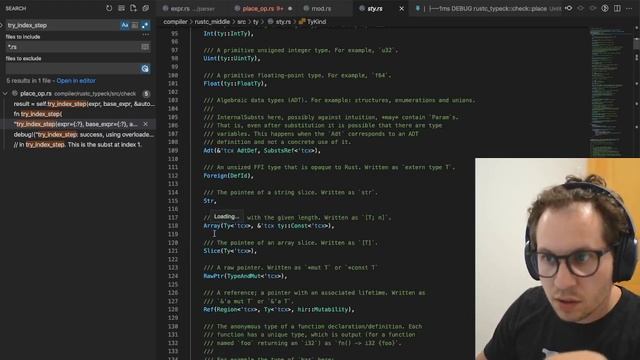Screen dimensions: 640x360
Task: Toggle search details ellipsis below search box
Action: (145, 35)
